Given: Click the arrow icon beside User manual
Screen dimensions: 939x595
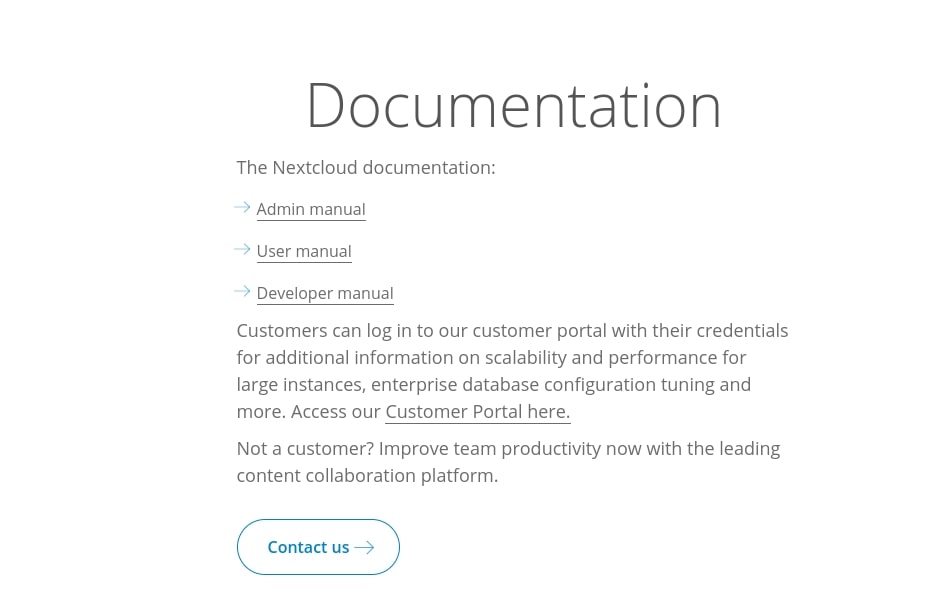Looking at the screenshot, I should [x=243, y=250].
